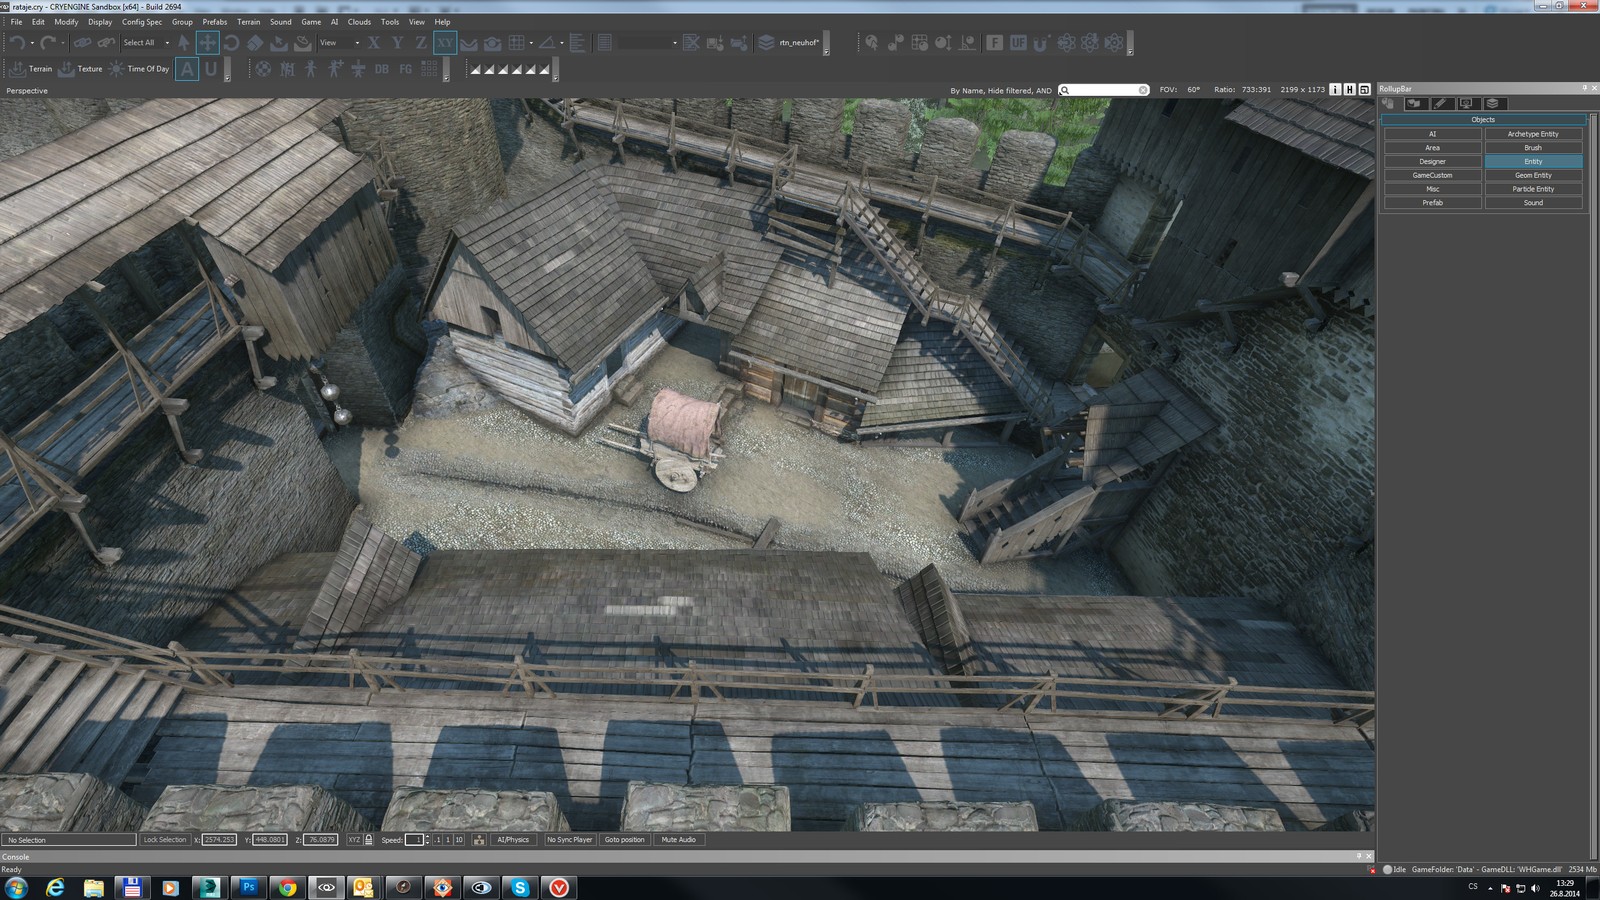Increase speed with the stepper arrow

click(427, 837)
